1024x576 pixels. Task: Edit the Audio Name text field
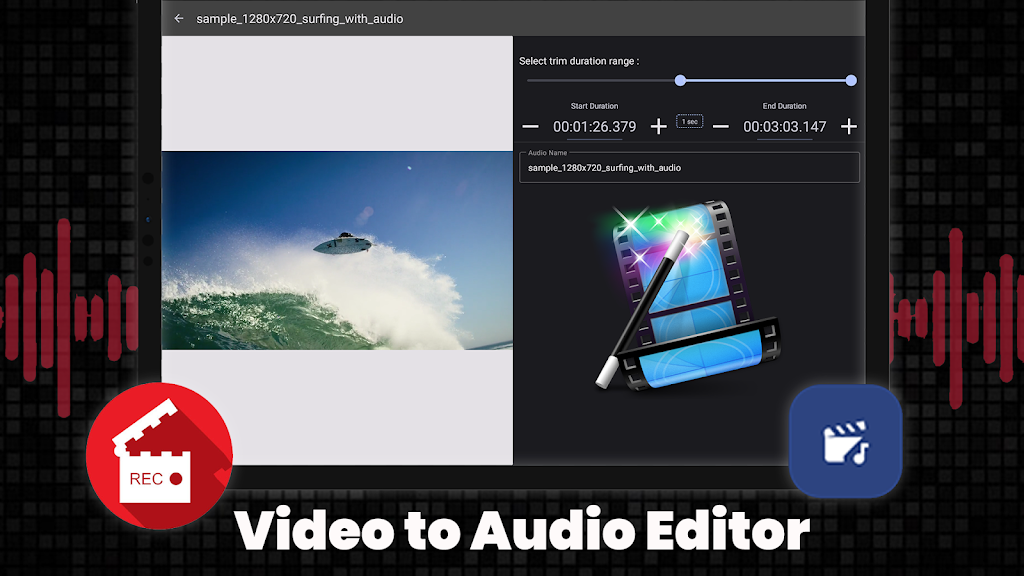pyautogui.click(x=688, y=168)
